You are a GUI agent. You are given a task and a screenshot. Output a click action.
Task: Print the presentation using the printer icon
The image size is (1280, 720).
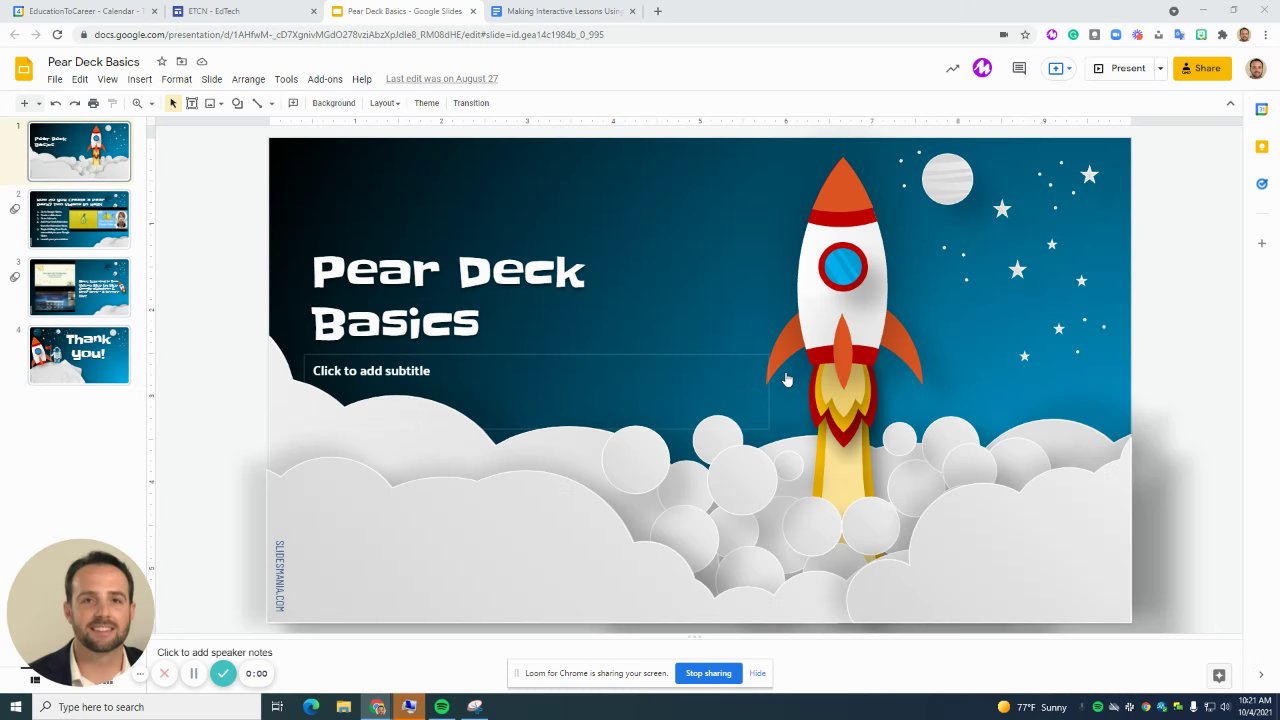93,103
